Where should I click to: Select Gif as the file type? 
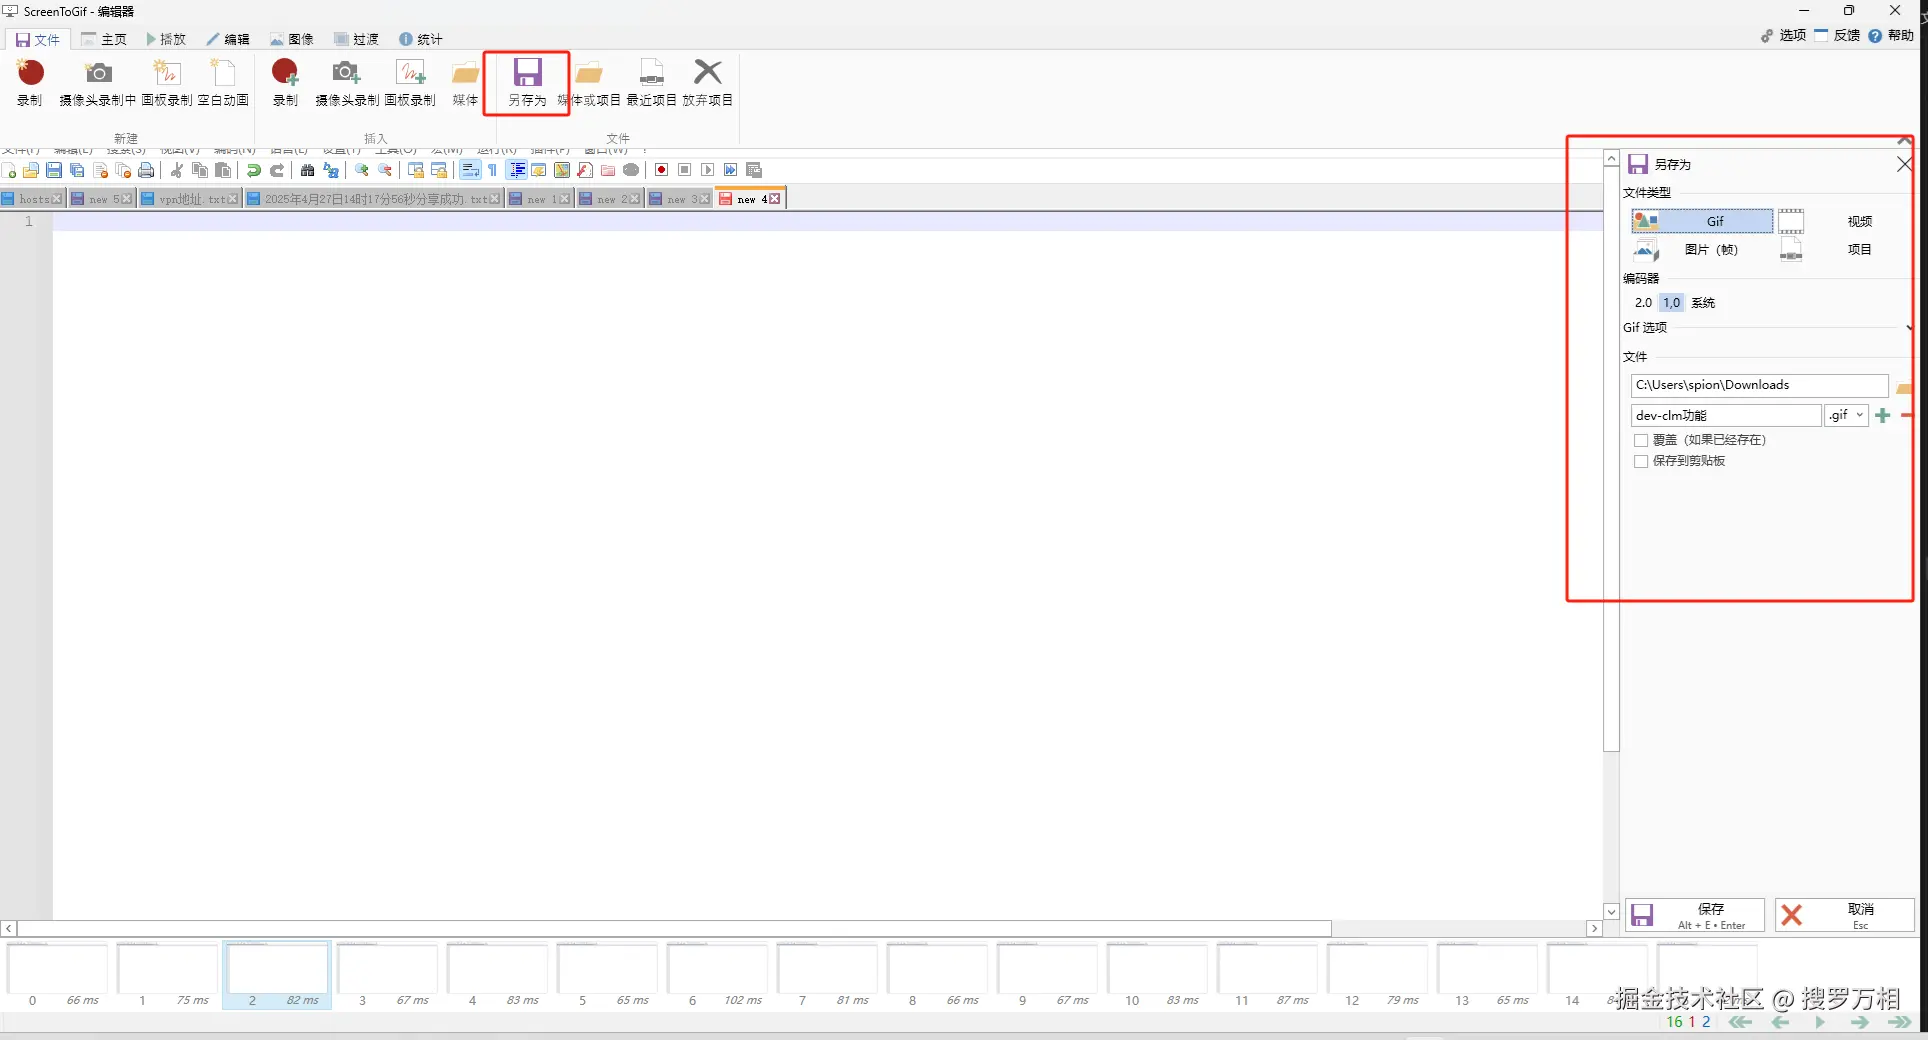coord(1702,221)
